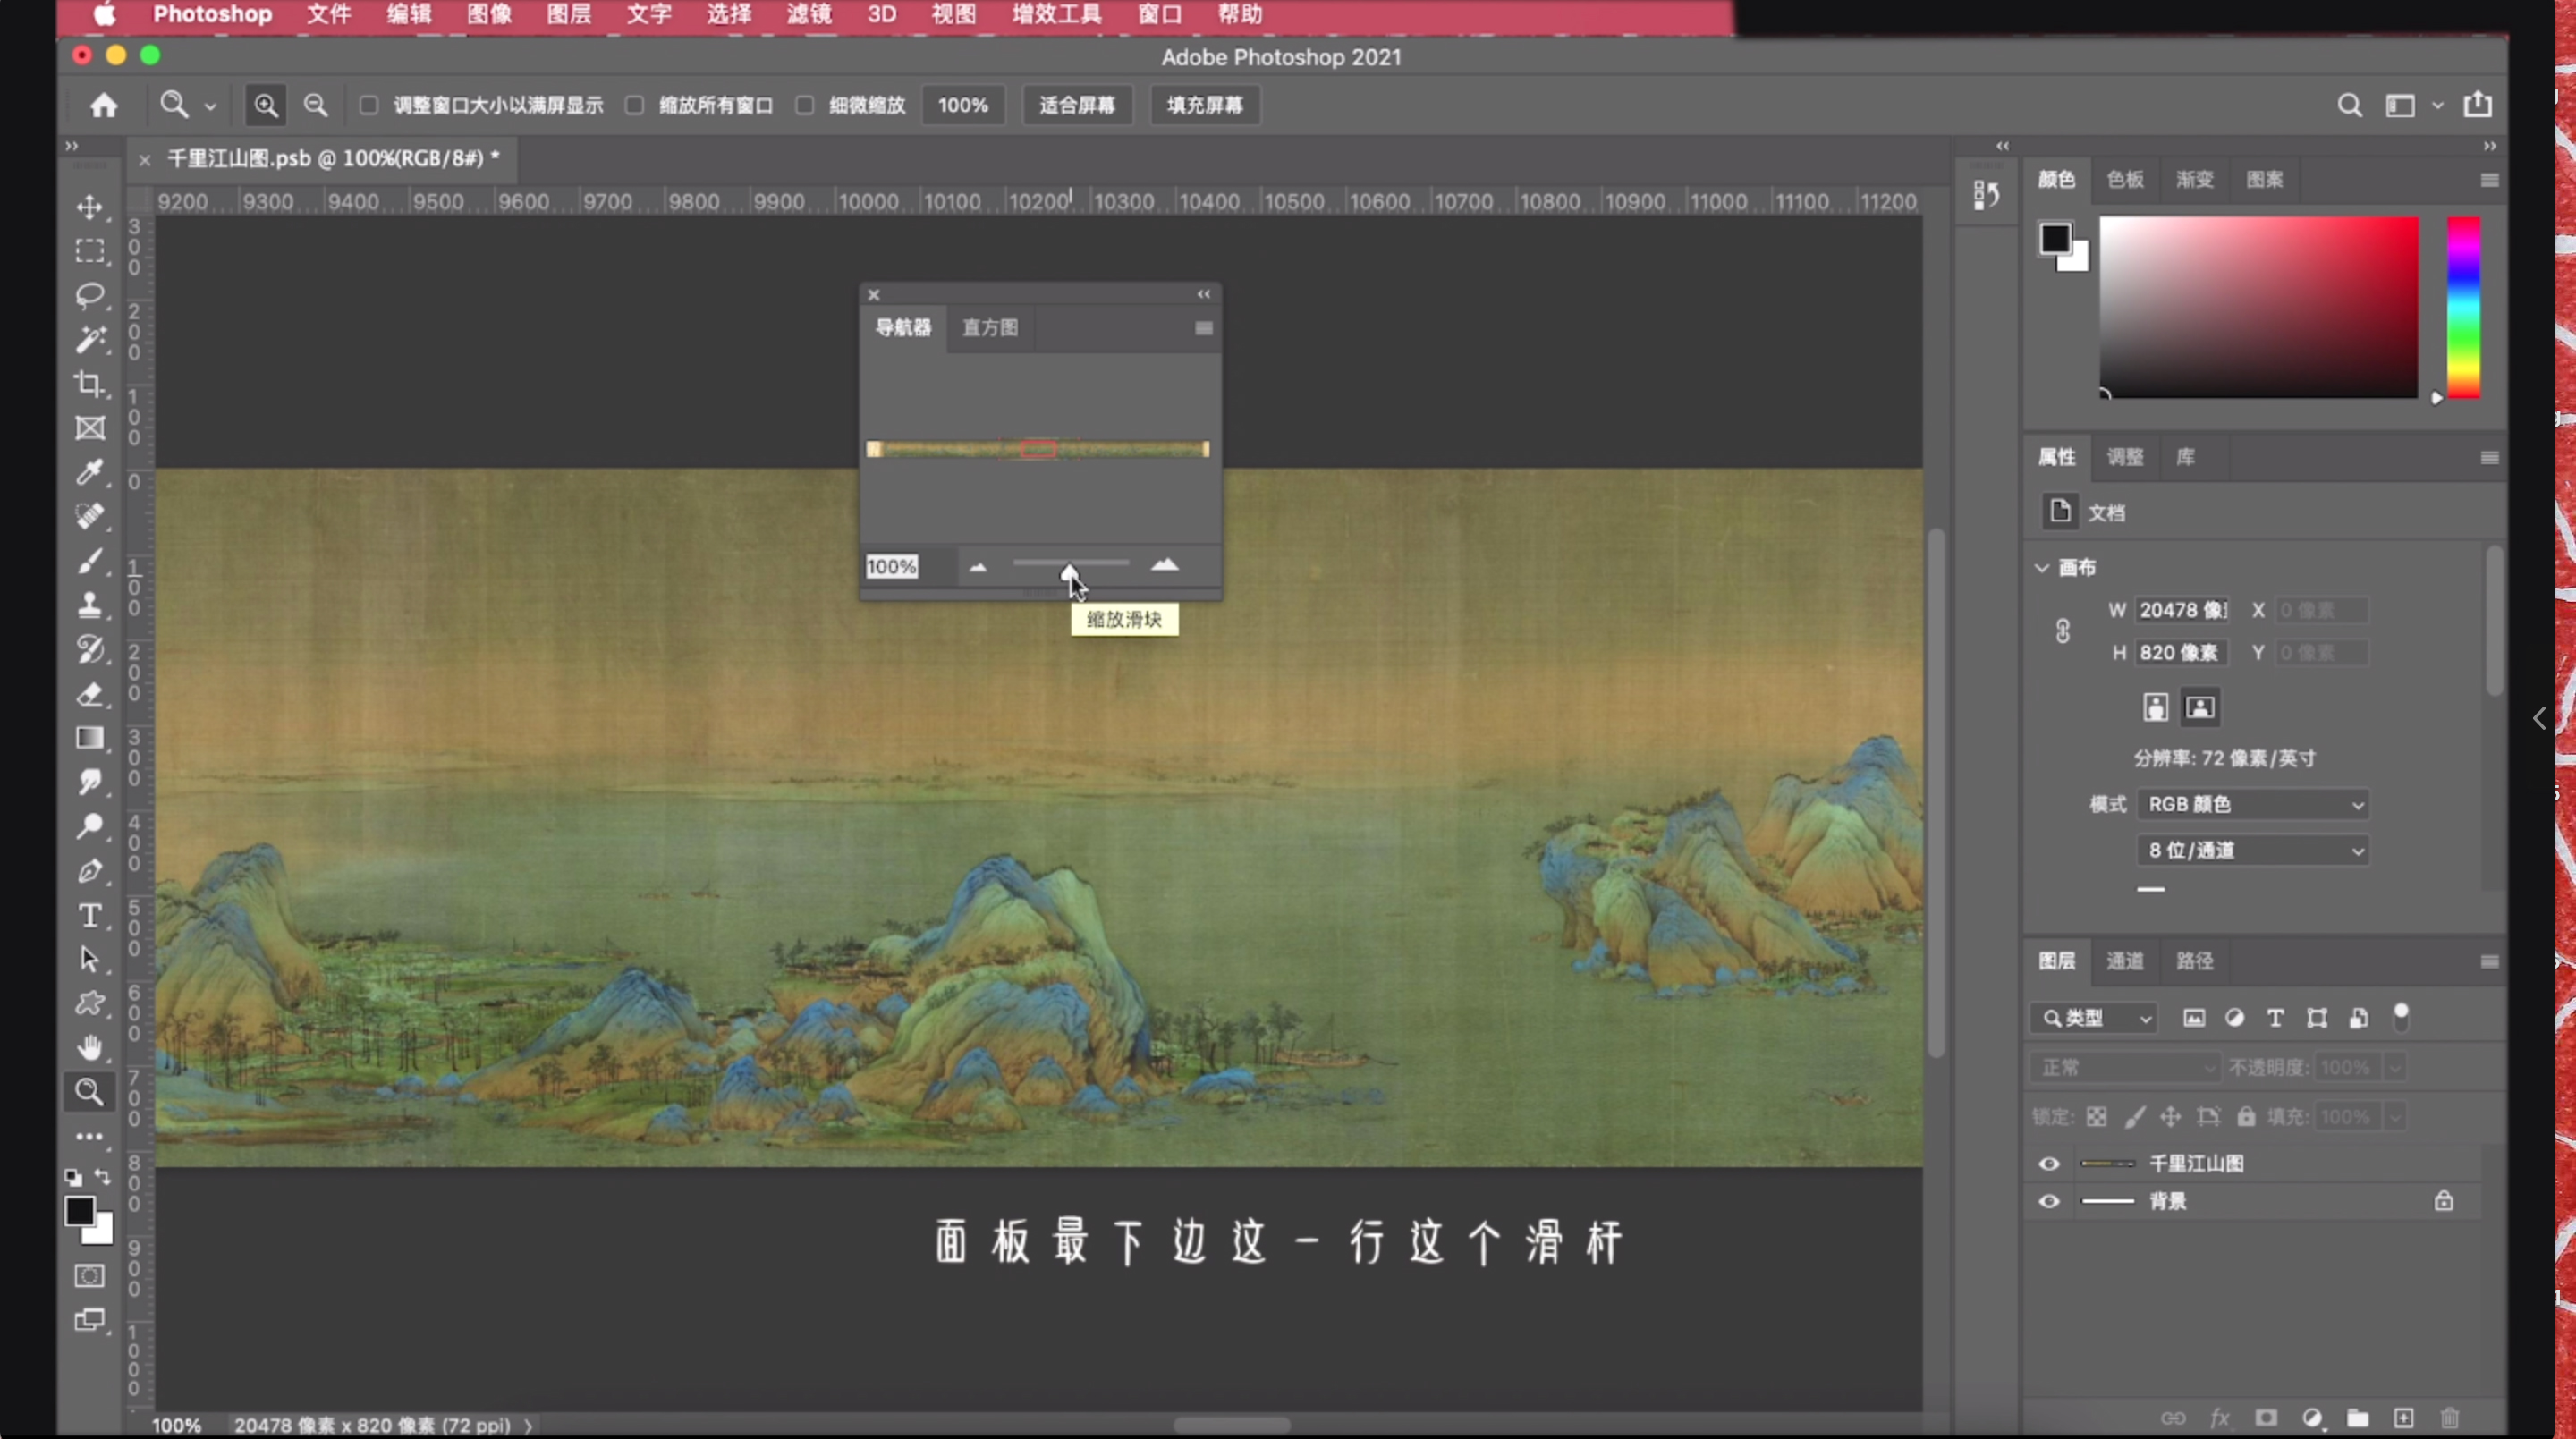This screenshot has height=1439, width=2576.
Task: Open the 滤镜 menu
Action: point(809,14)
